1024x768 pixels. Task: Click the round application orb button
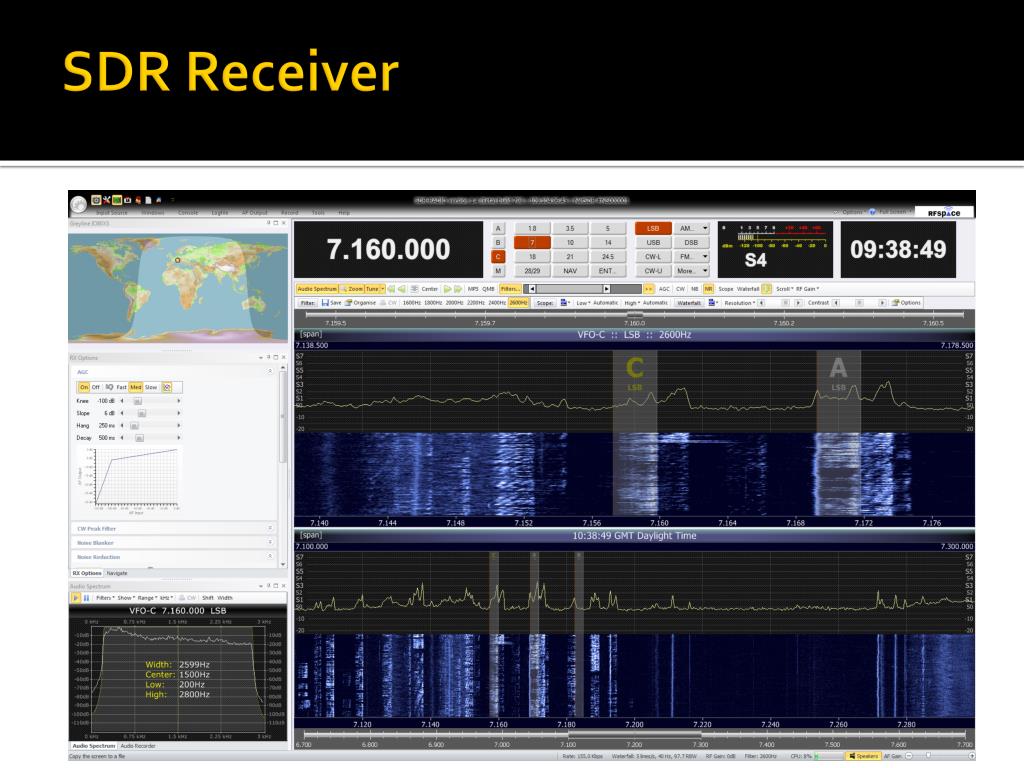pos(78,204)
